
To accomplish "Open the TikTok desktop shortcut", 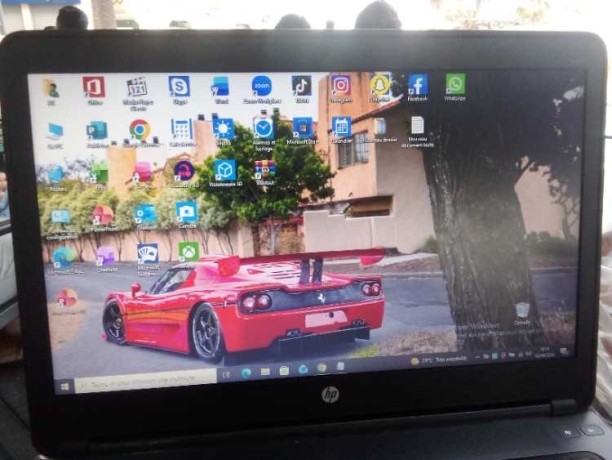I will (302, 89).
